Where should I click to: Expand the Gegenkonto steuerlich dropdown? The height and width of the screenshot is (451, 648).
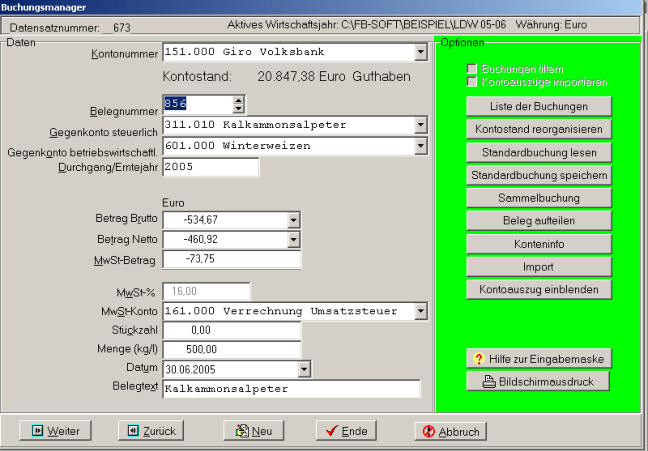(x=421, y=124)
